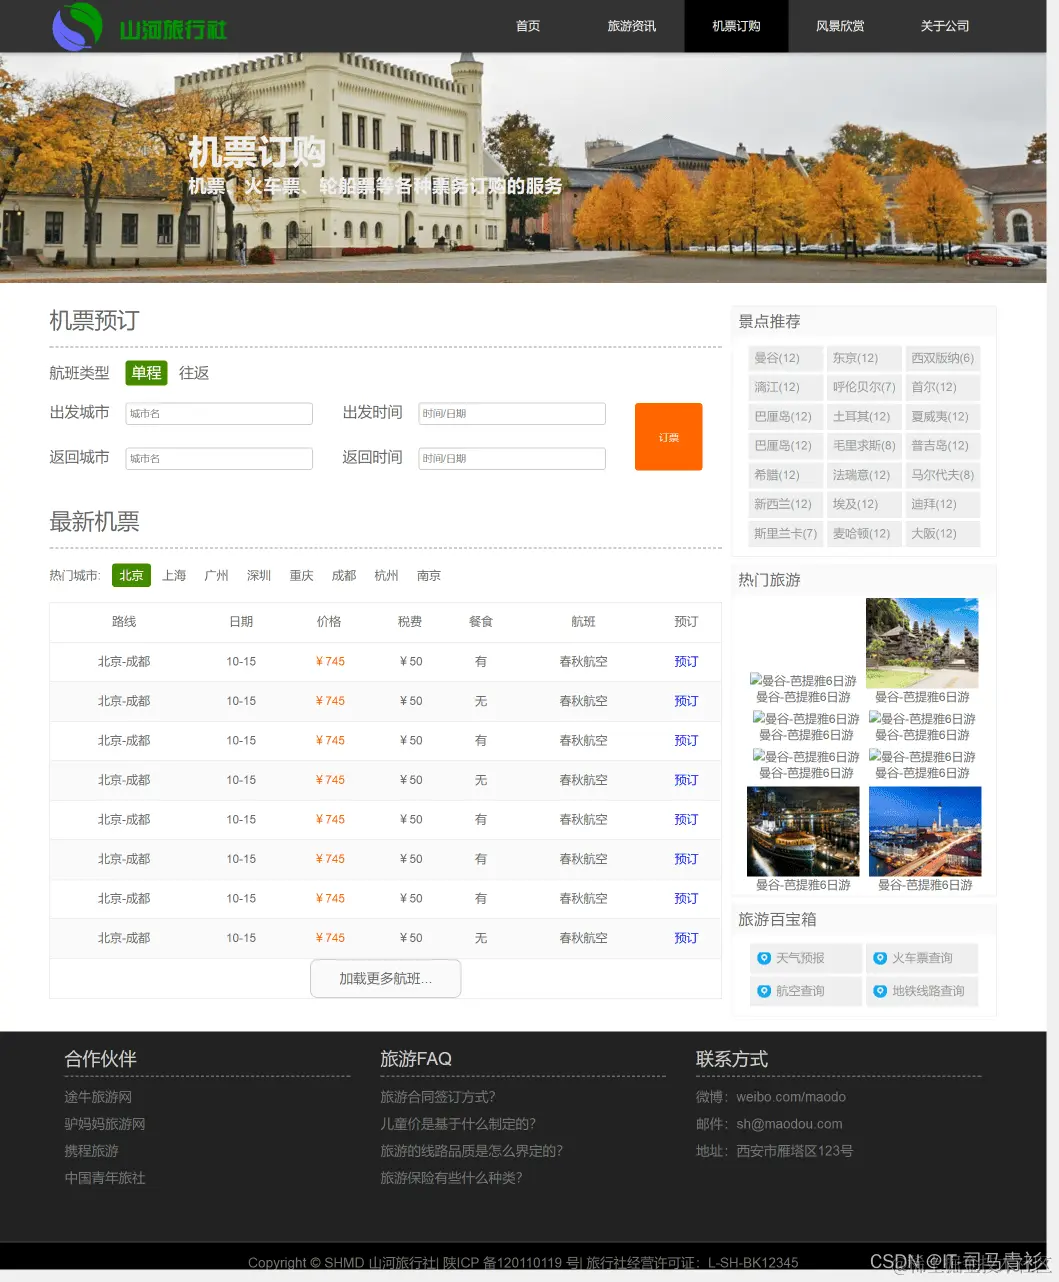Image resolution: width=1059 pixels, height=1282 pixels.
Task: Click the 曼谷-芭提雅6日游 tour thumbnail
Action: point(921,641)
